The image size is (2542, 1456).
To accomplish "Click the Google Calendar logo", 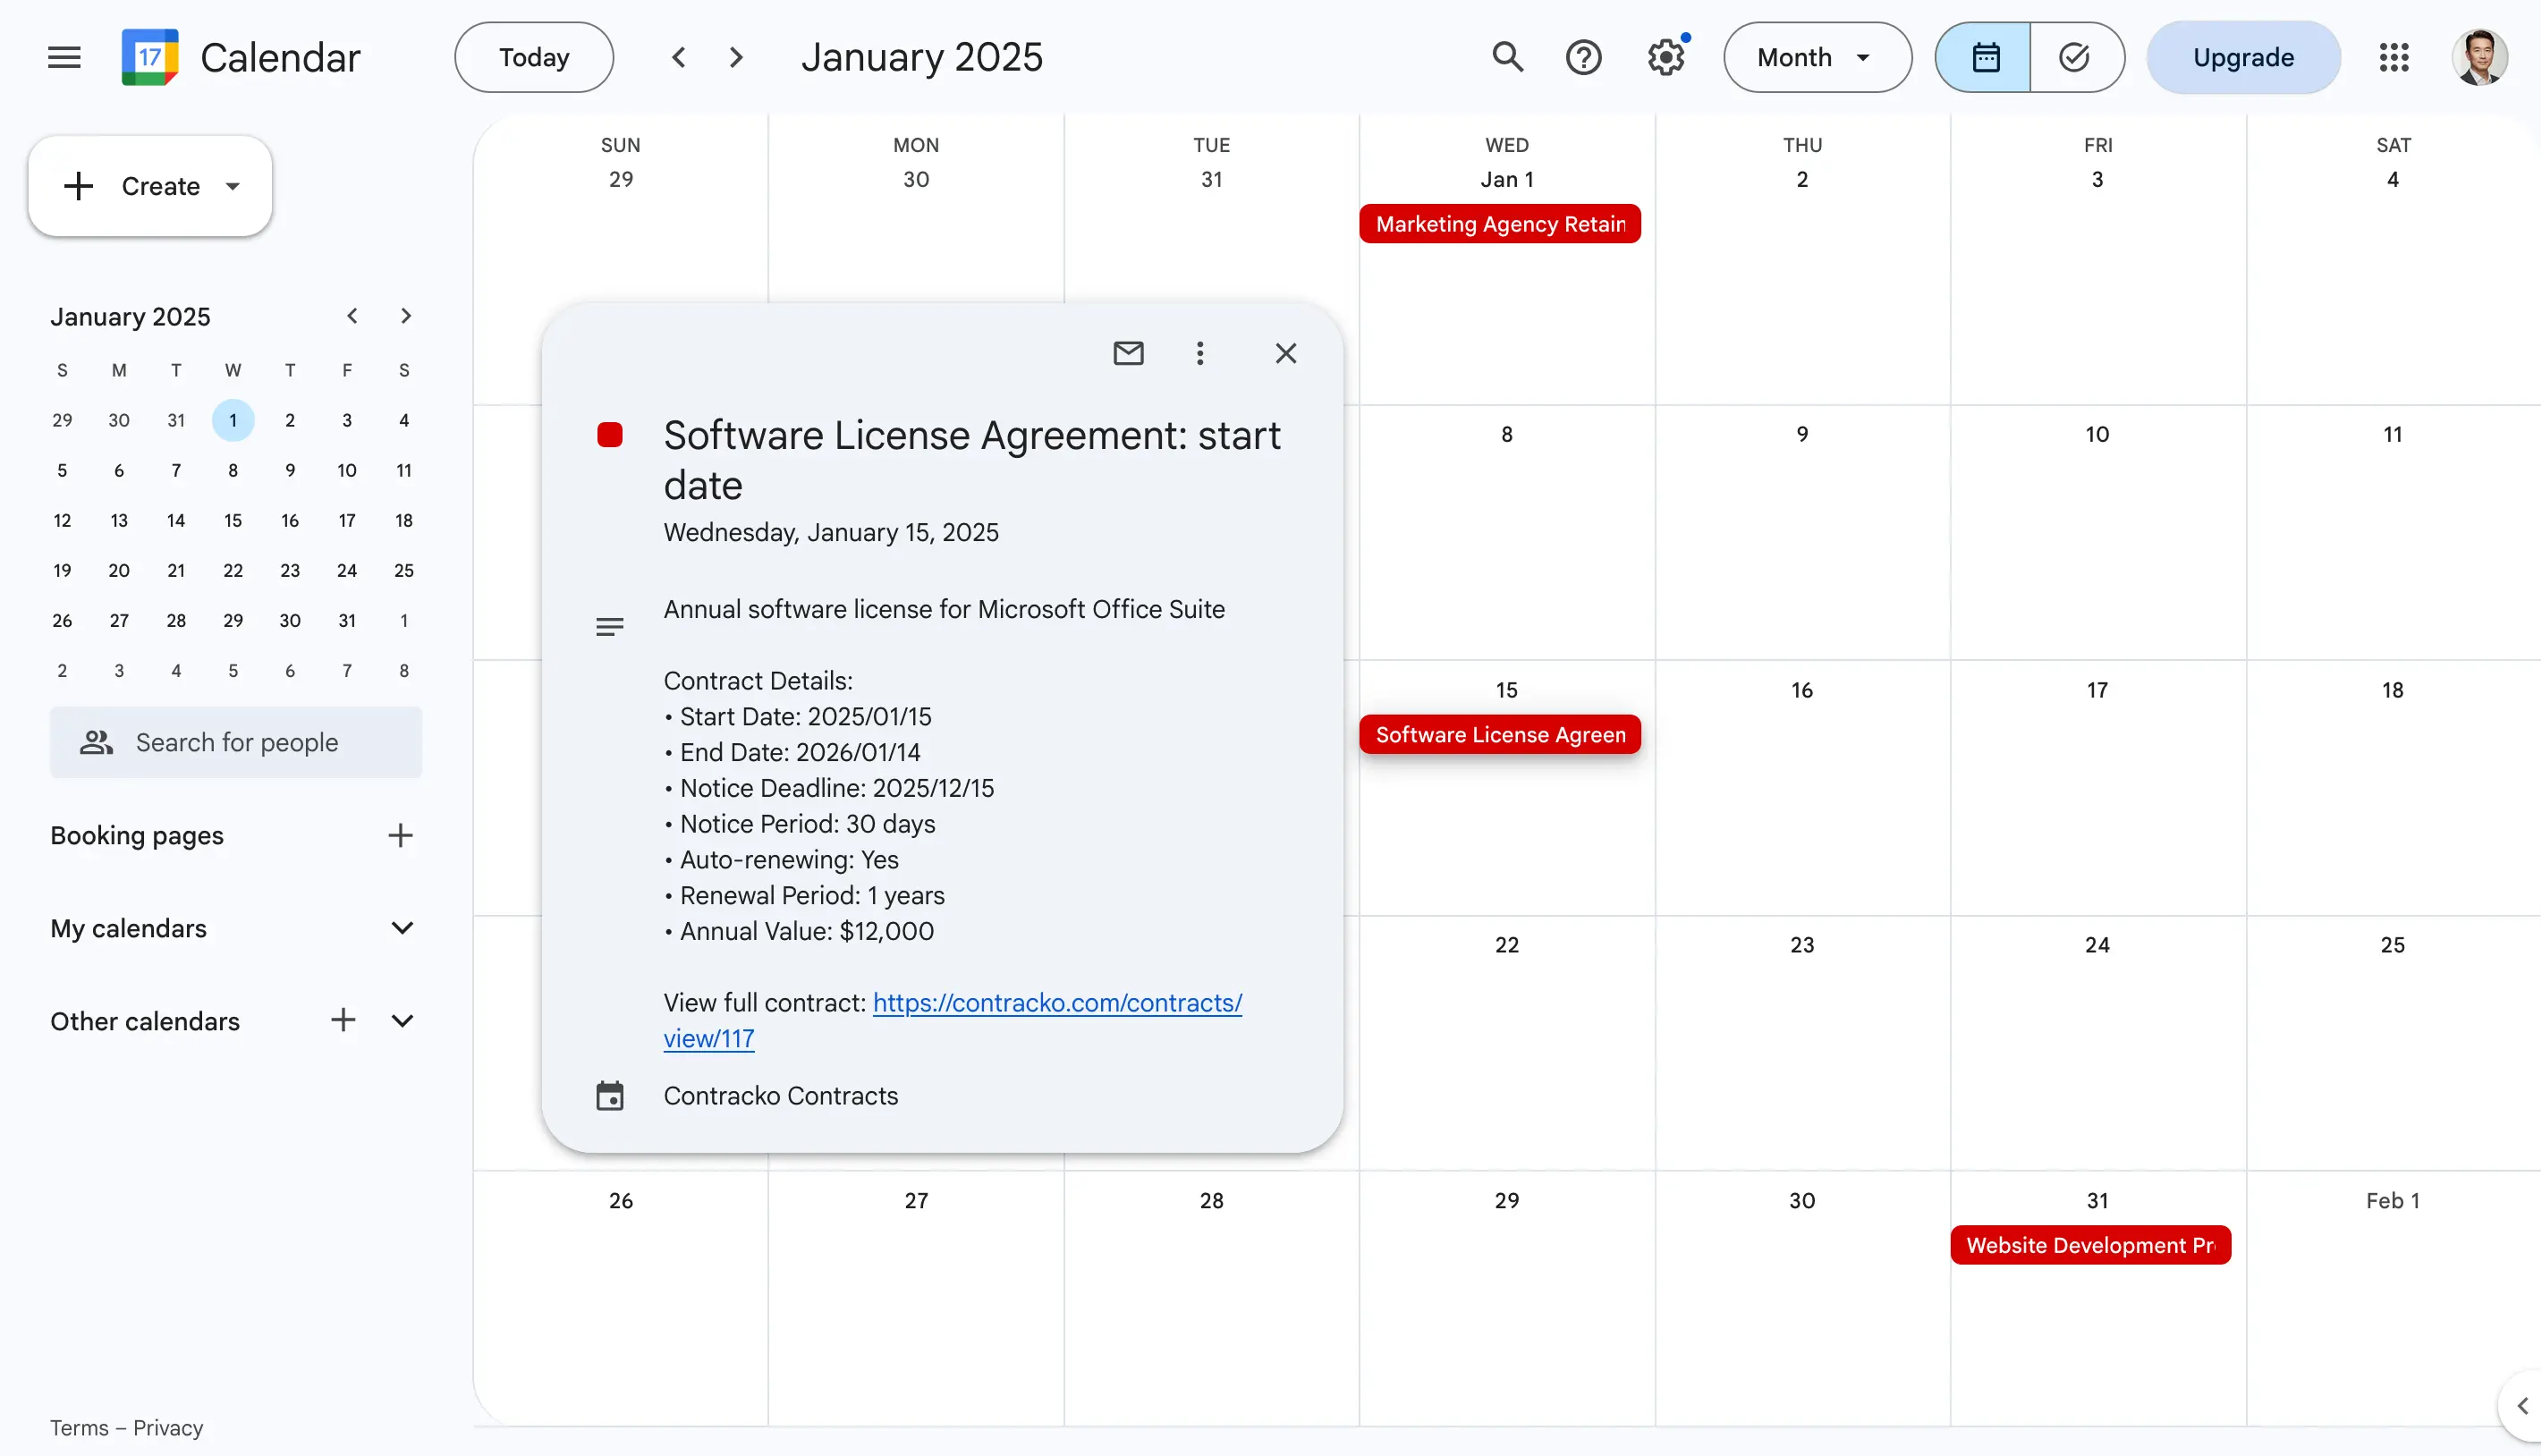I will point(148,57).
